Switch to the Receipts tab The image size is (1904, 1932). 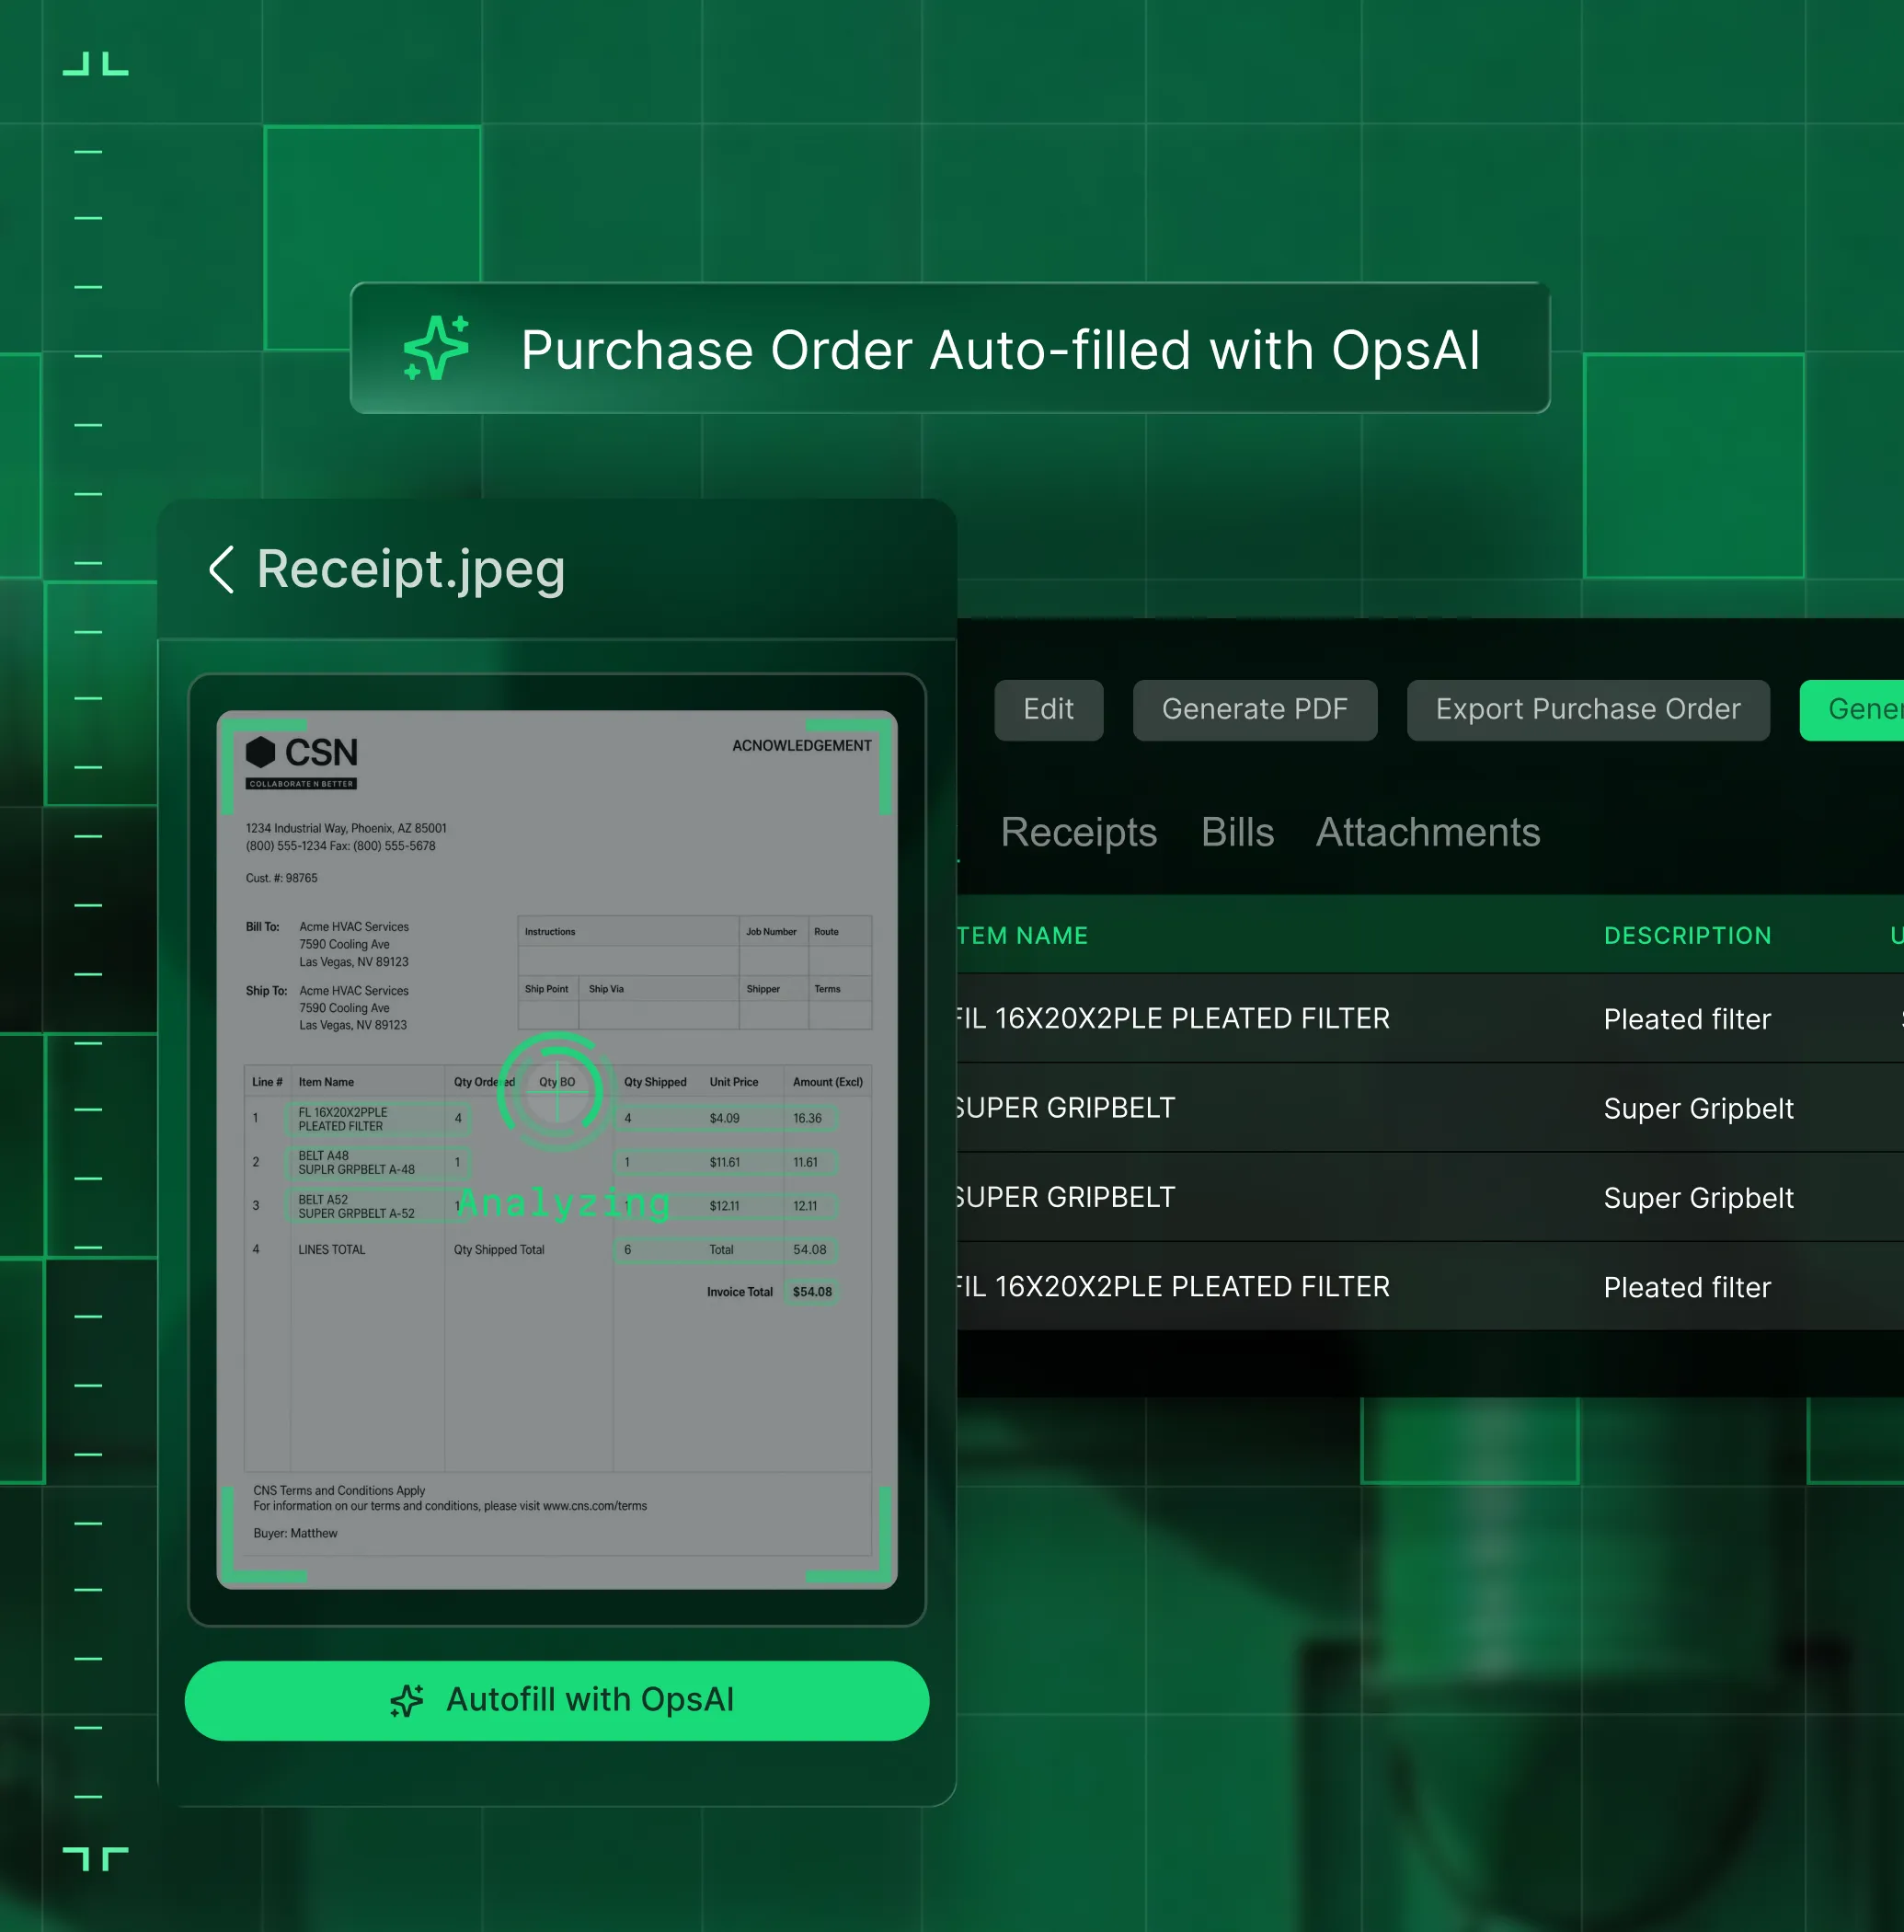pyautogui.click(x=1078, y=832)
